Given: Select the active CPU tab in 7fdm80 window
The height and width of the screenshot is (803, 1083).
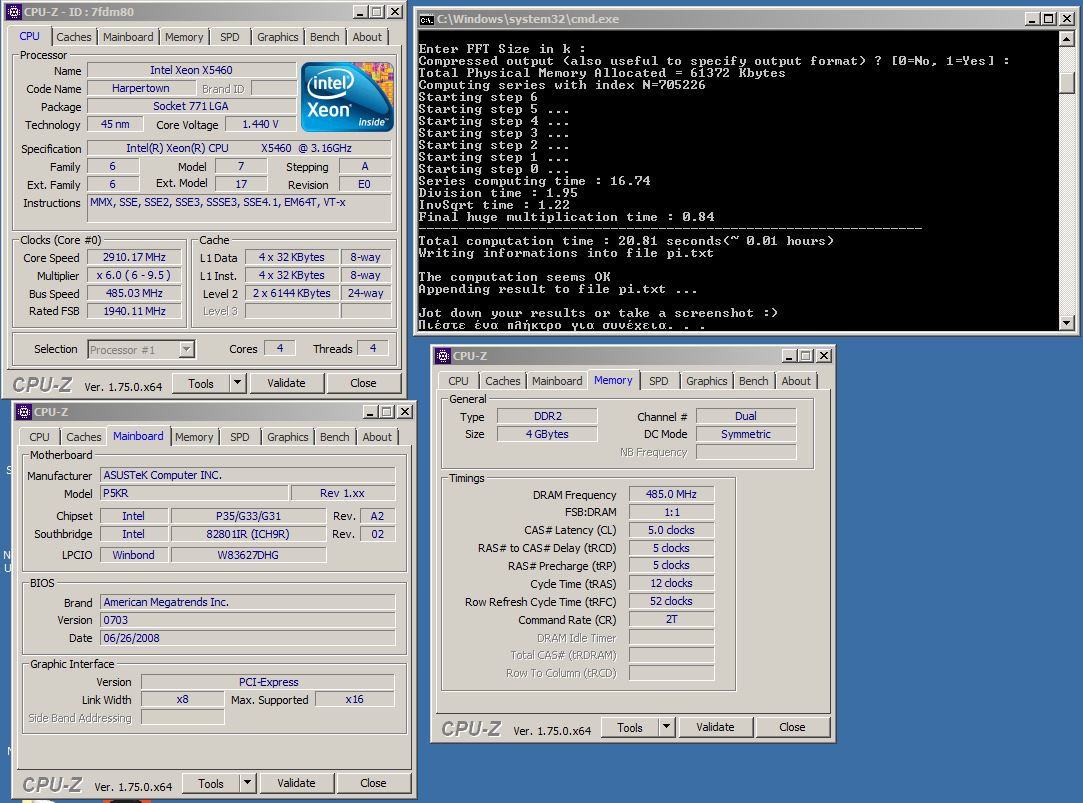Looking at the screenshot, I should tap(29, 36).
